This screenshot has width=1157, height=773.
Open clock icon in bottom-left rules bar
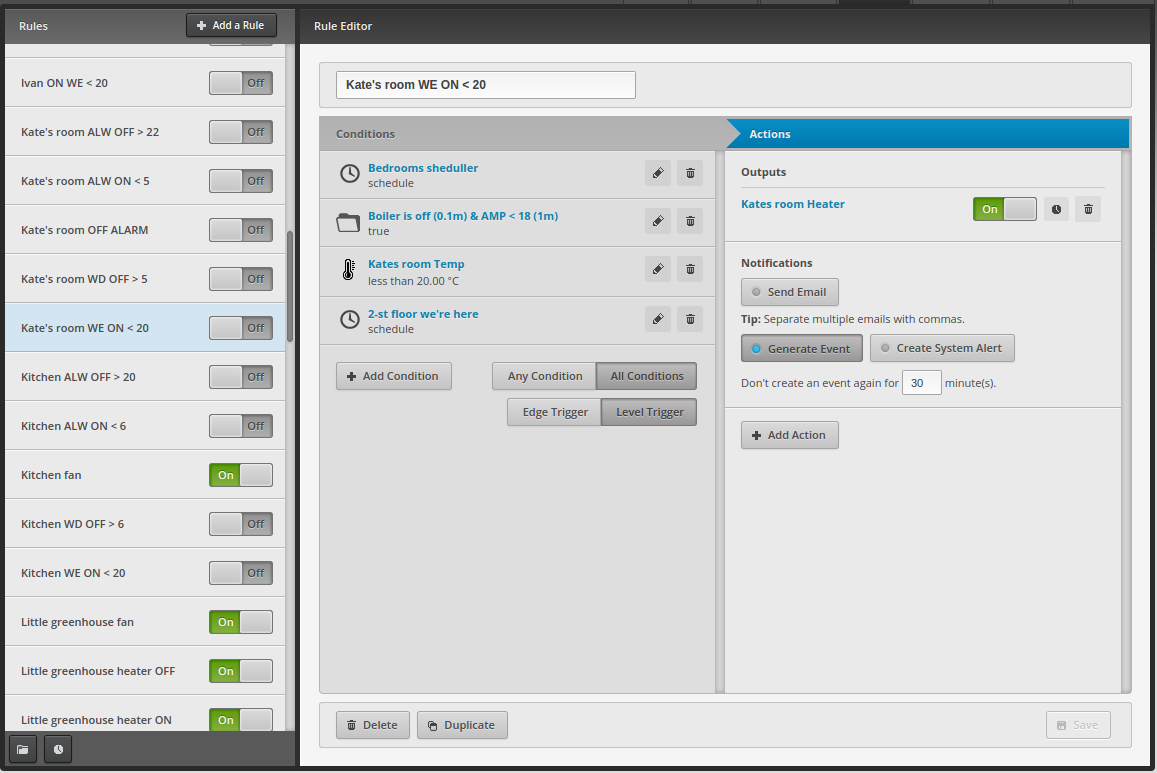(x=58, y=749)
